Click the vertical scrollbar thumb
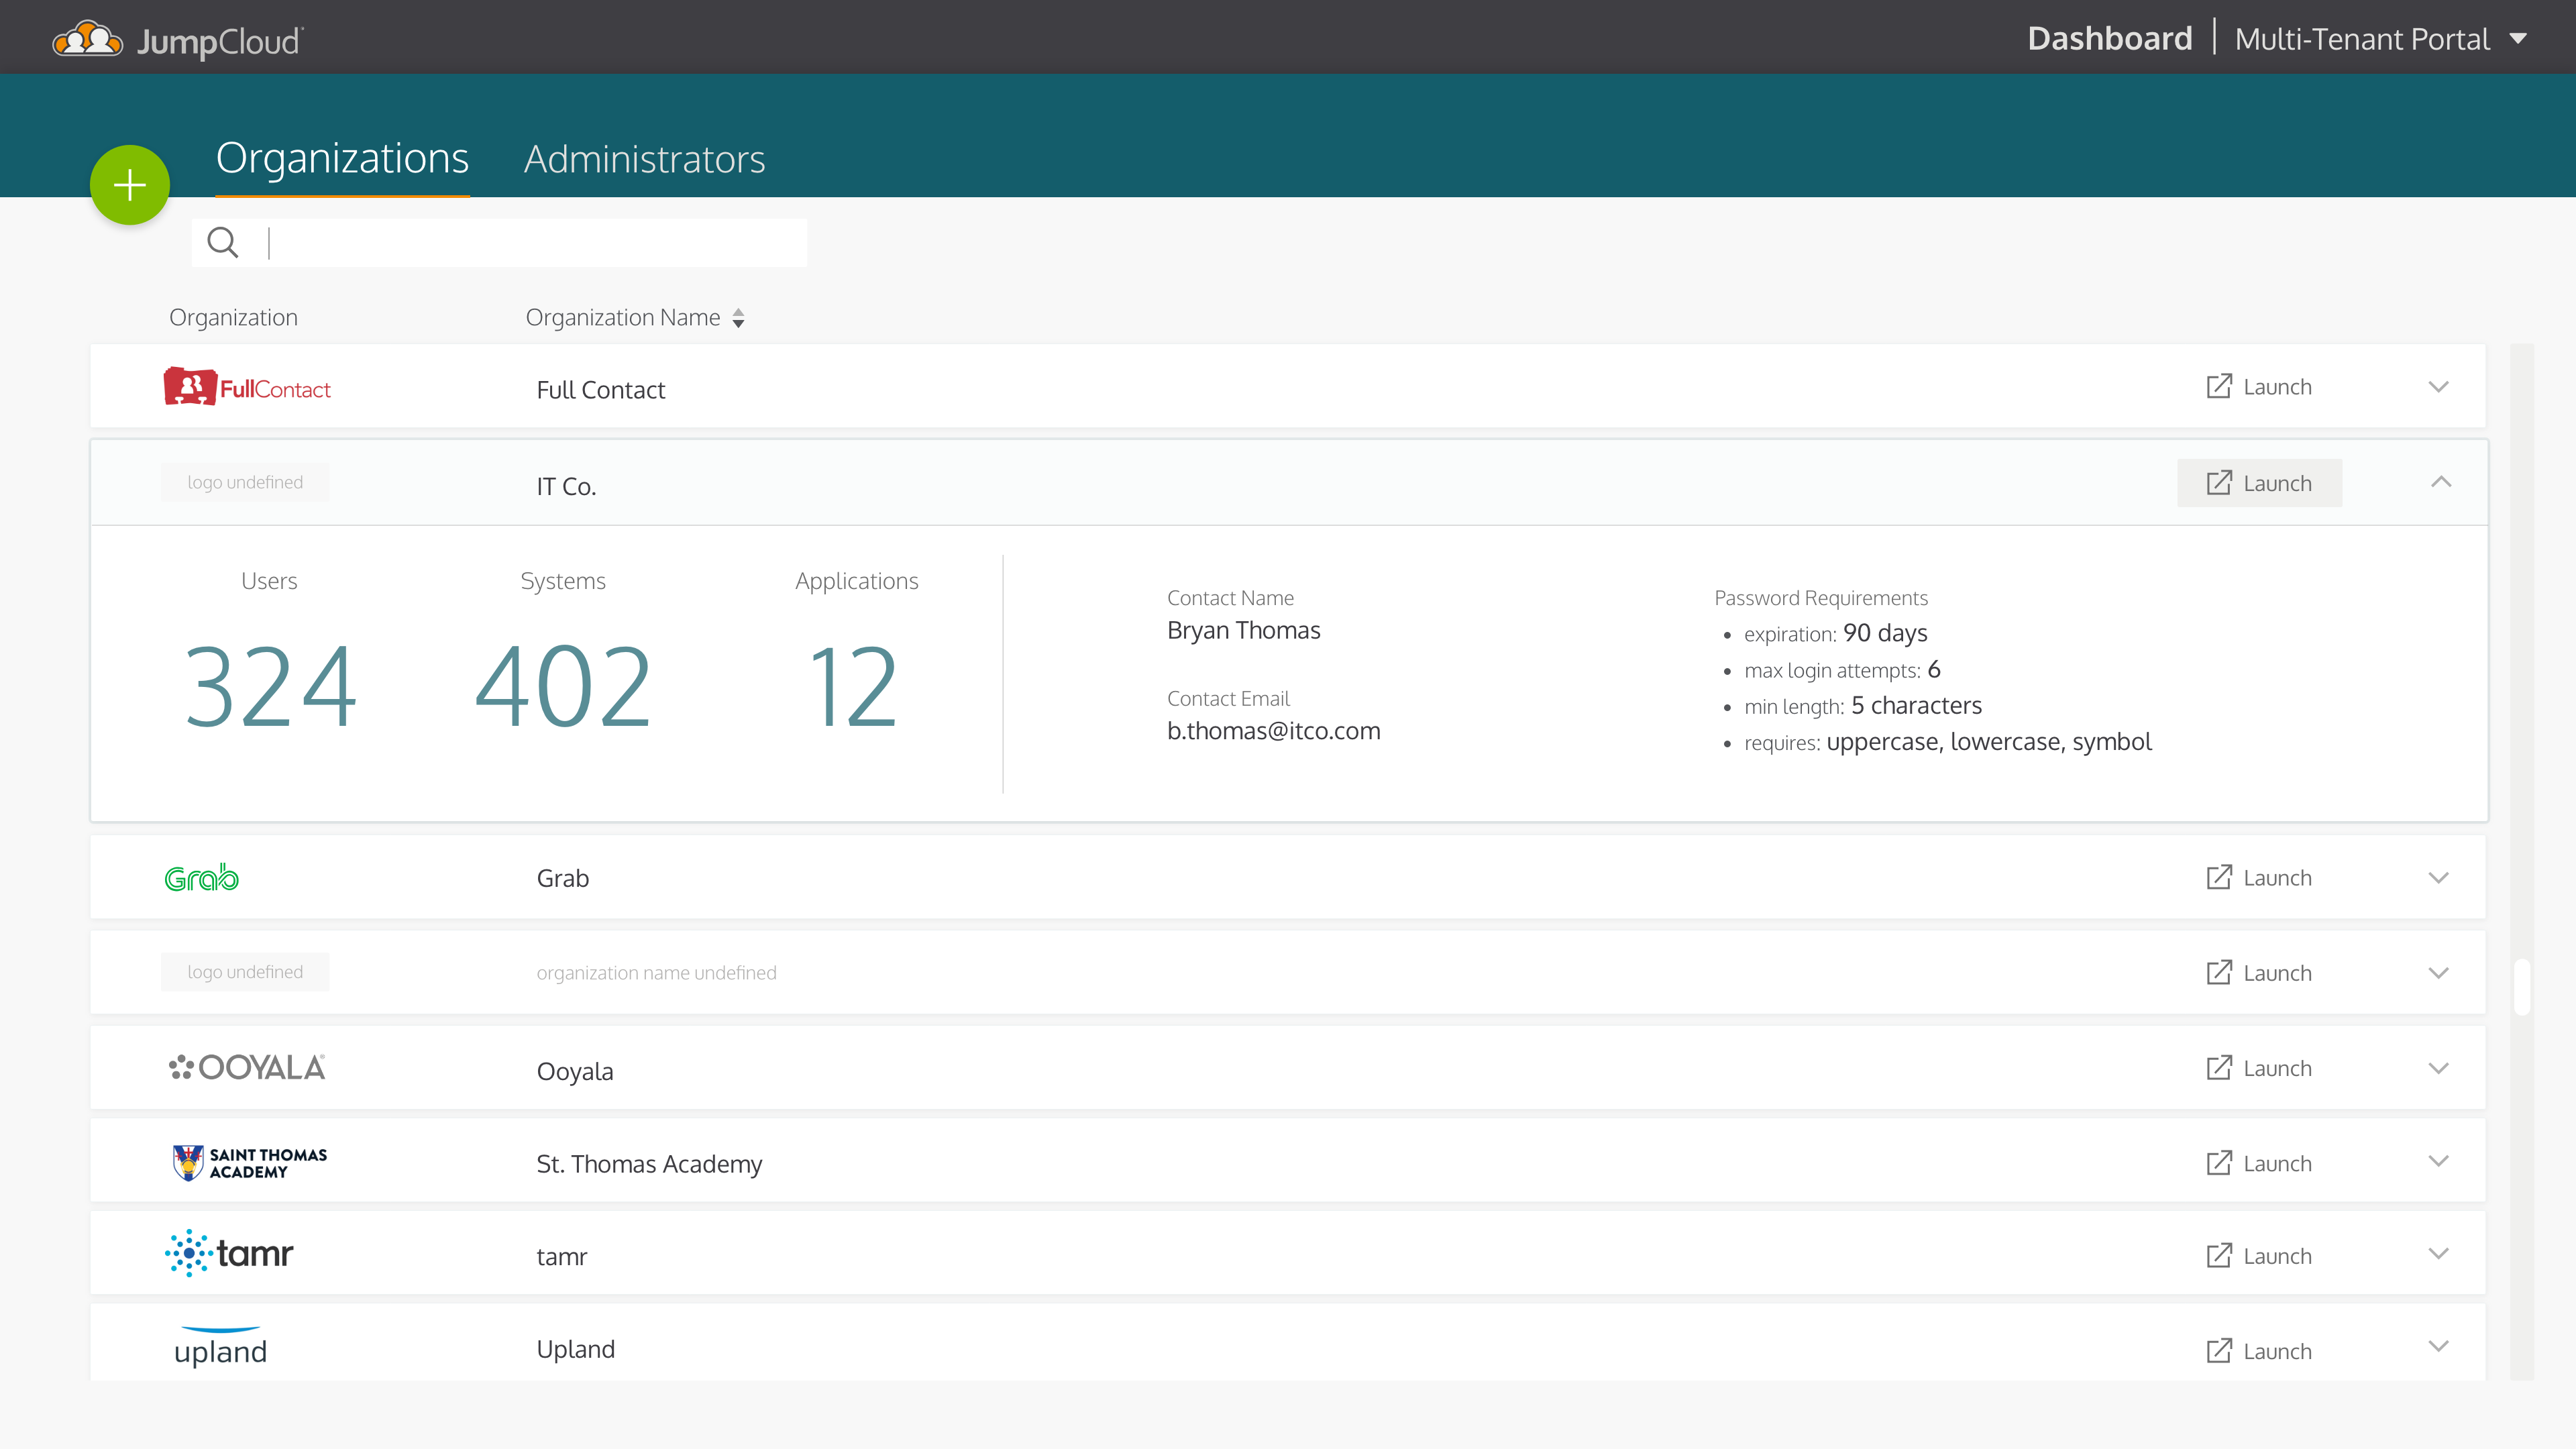2576x1449 pixels. pos(2522,987)
